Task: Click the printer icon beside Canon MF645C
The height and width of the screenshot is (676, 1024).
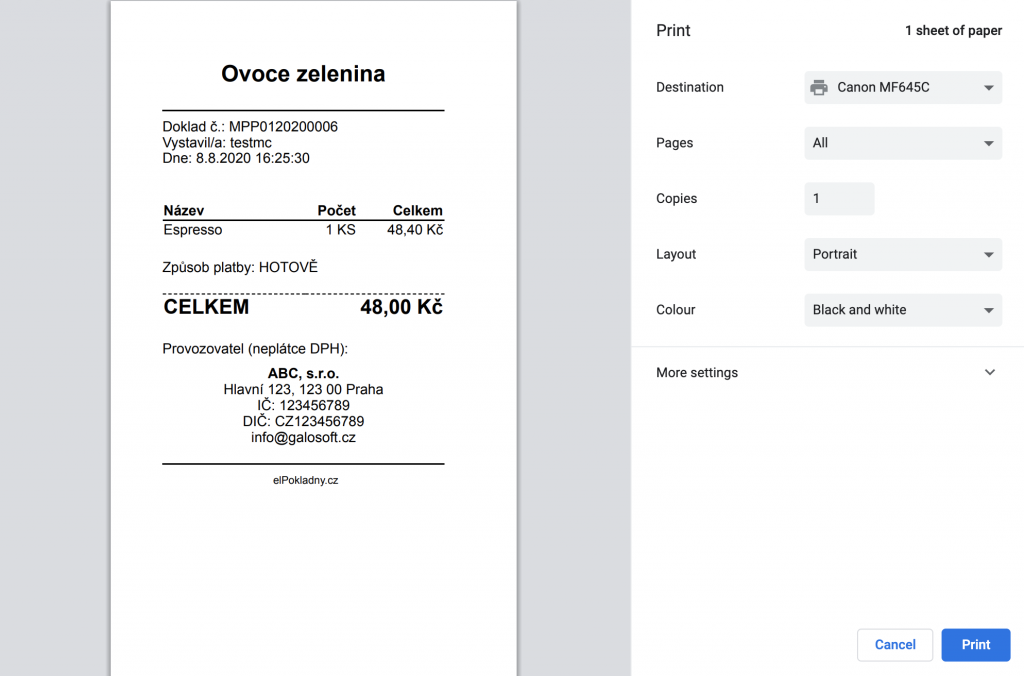Action: (819, 88)
